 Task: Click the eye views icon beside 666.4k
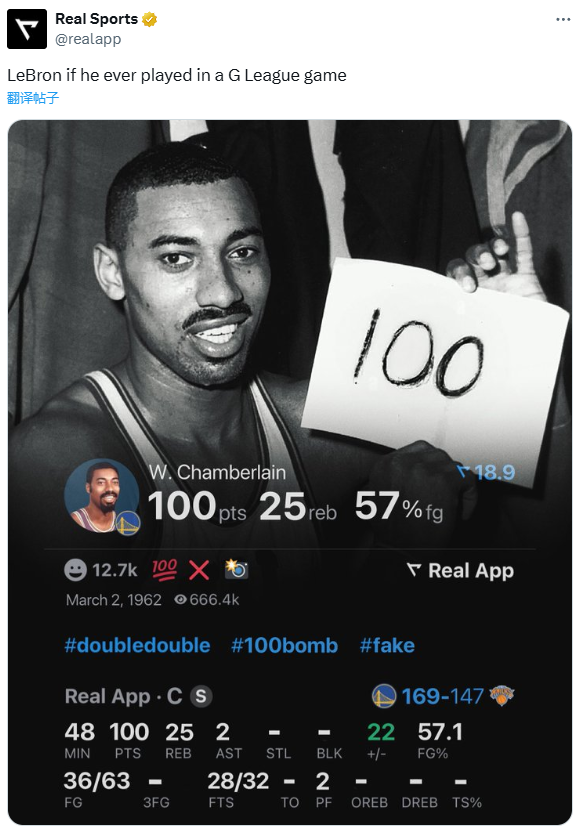pos(180,600)
